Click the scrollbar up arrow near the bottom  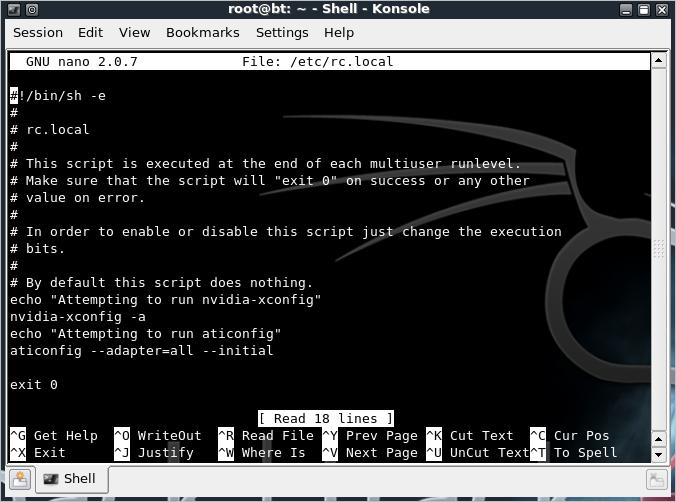point(658,439)
